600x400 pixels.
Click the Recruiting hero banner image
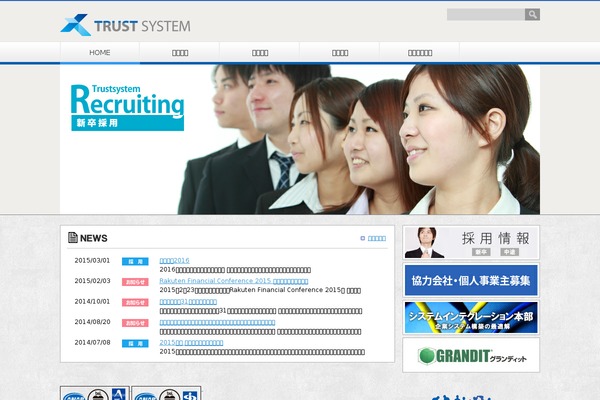[x=300, y=139]
